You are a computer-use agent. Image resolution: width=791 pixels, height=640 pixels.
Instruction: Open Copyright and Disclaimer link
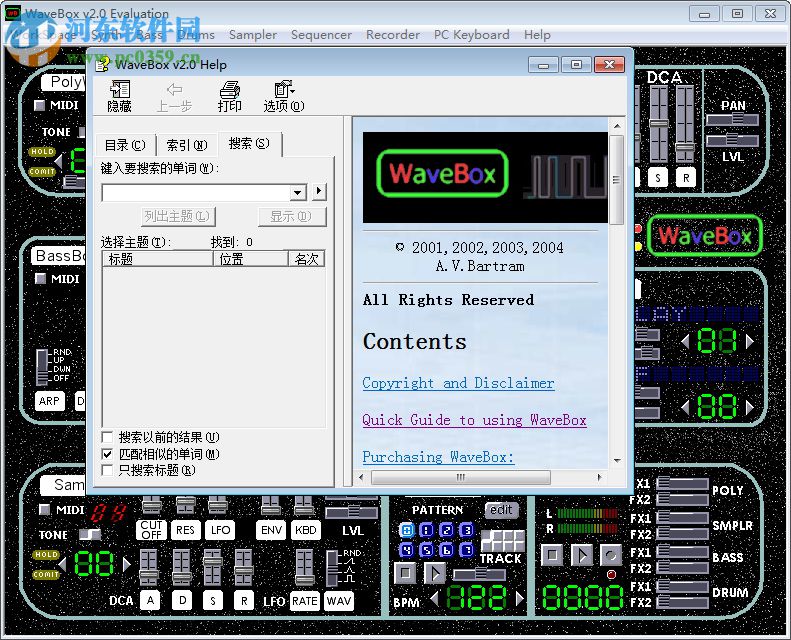click(x=458, y=383)
